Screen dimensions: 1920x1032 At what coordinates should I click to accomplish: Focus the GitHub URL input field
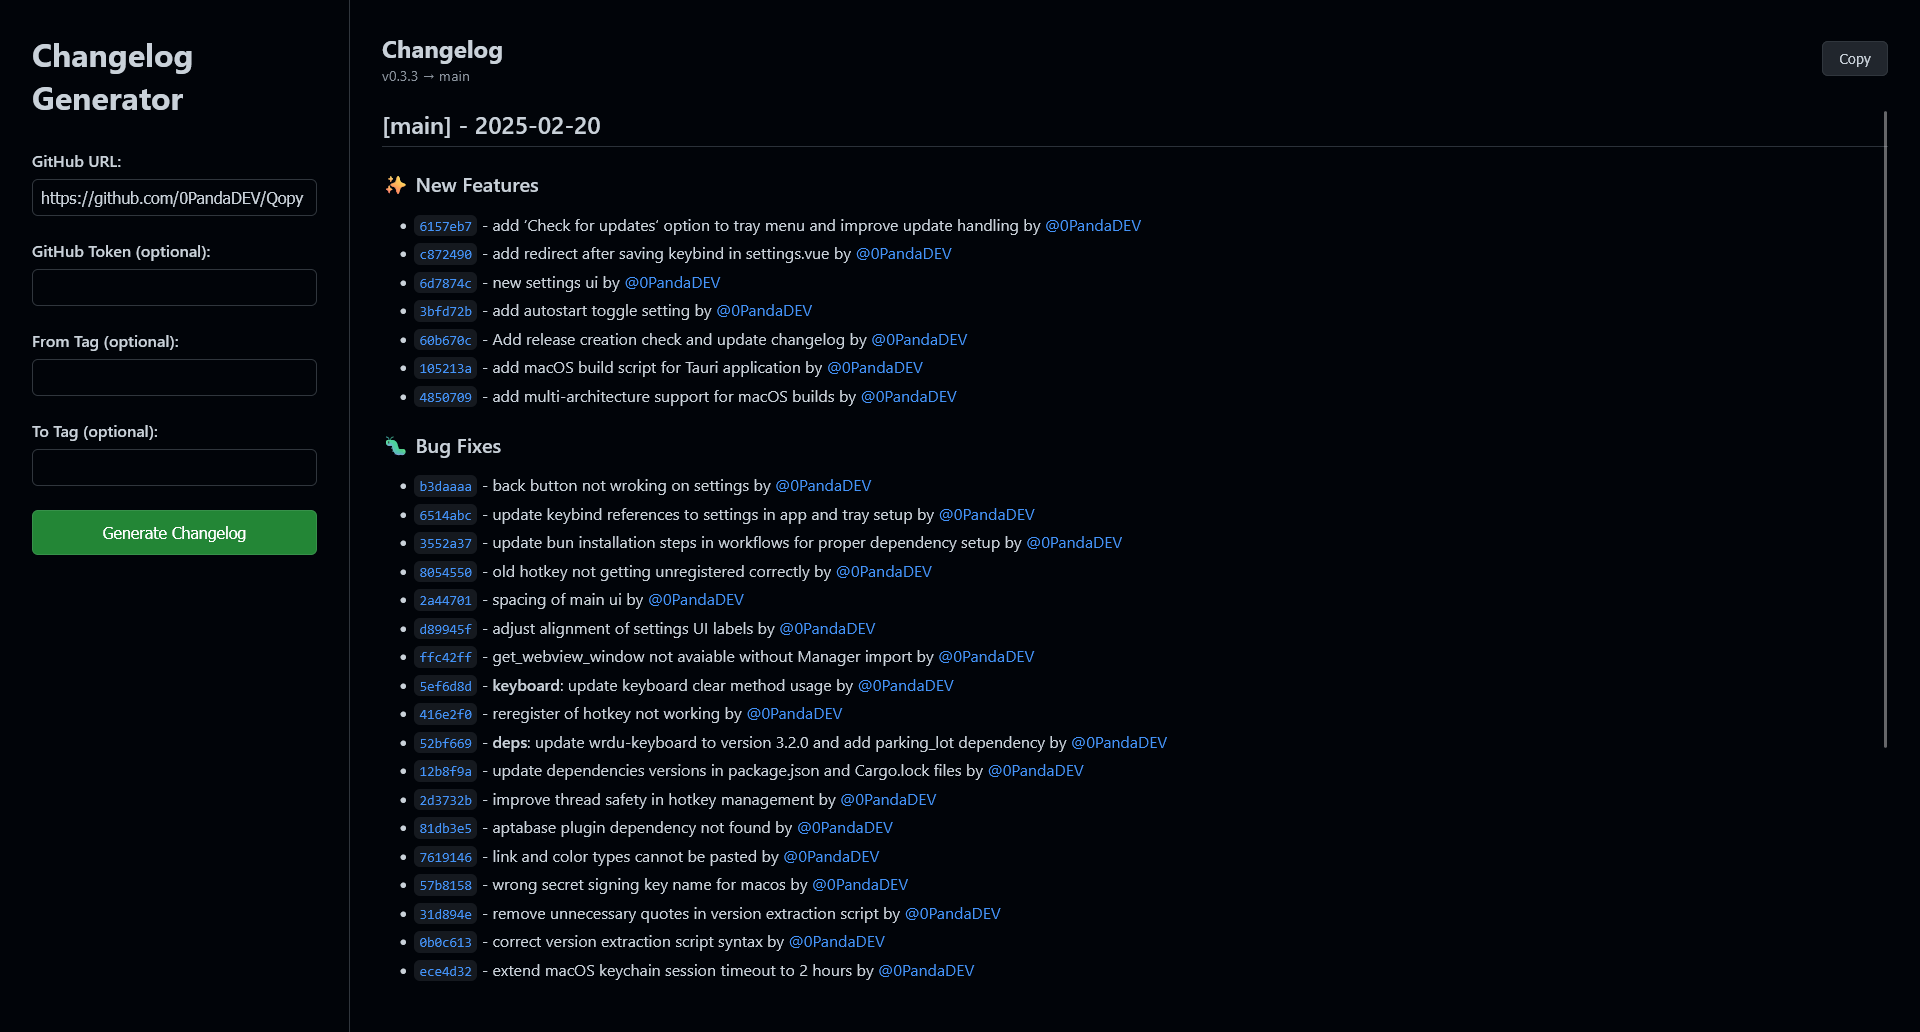tap(174, 198)
